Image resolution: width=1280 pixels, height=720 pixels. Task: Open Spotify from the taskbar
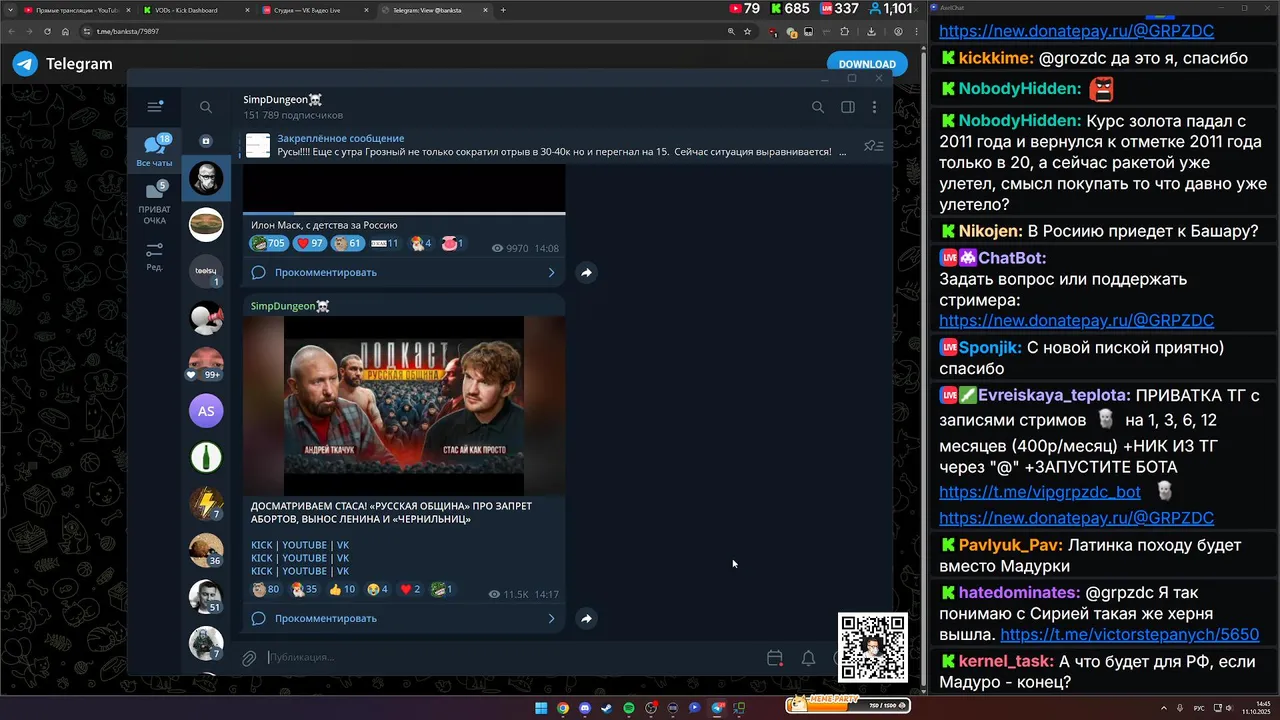pyautogui.click(x=629, y=708)
